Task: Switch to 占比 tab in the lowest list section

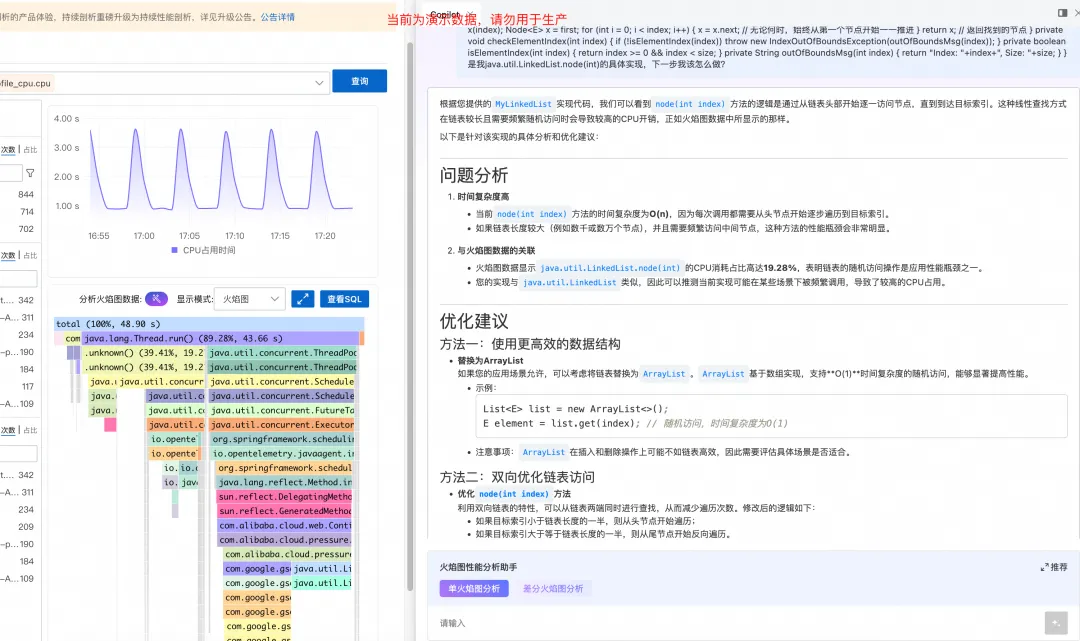Action: [30, 430]
